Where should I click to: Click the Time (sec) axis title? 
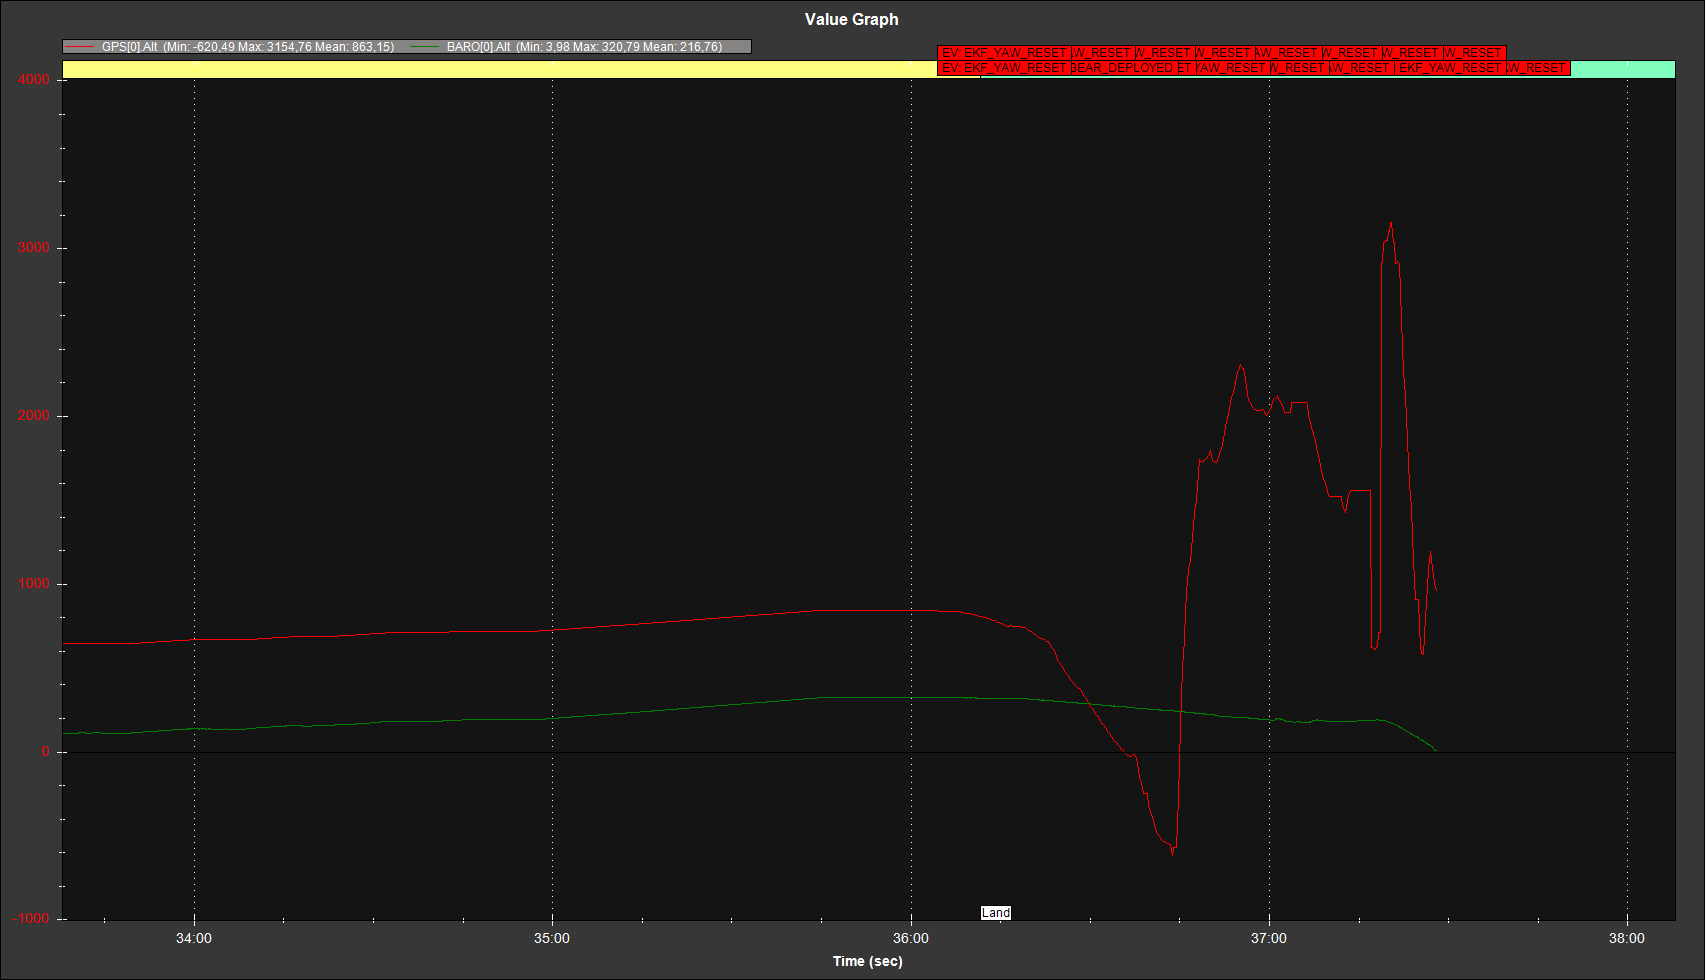(867, 961)
